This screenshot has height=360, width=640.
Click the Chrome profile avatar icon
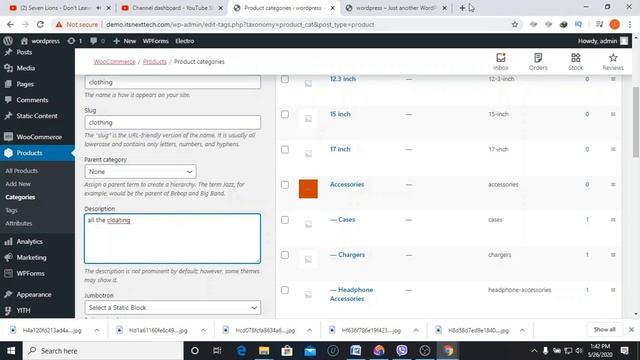pyautogui.click(x=614, y=24)
